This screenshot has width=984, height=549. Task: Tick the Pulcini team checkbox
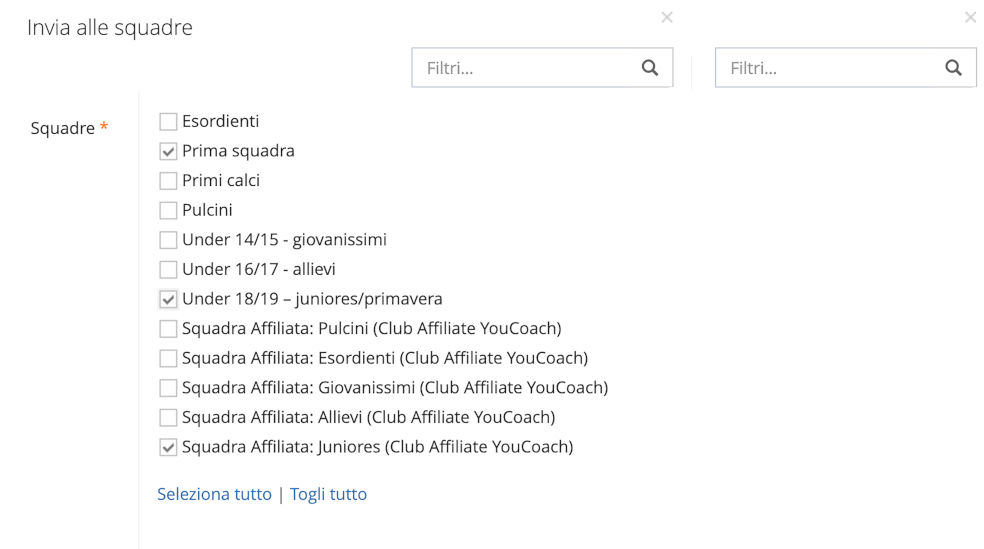[x=168, y=211]
